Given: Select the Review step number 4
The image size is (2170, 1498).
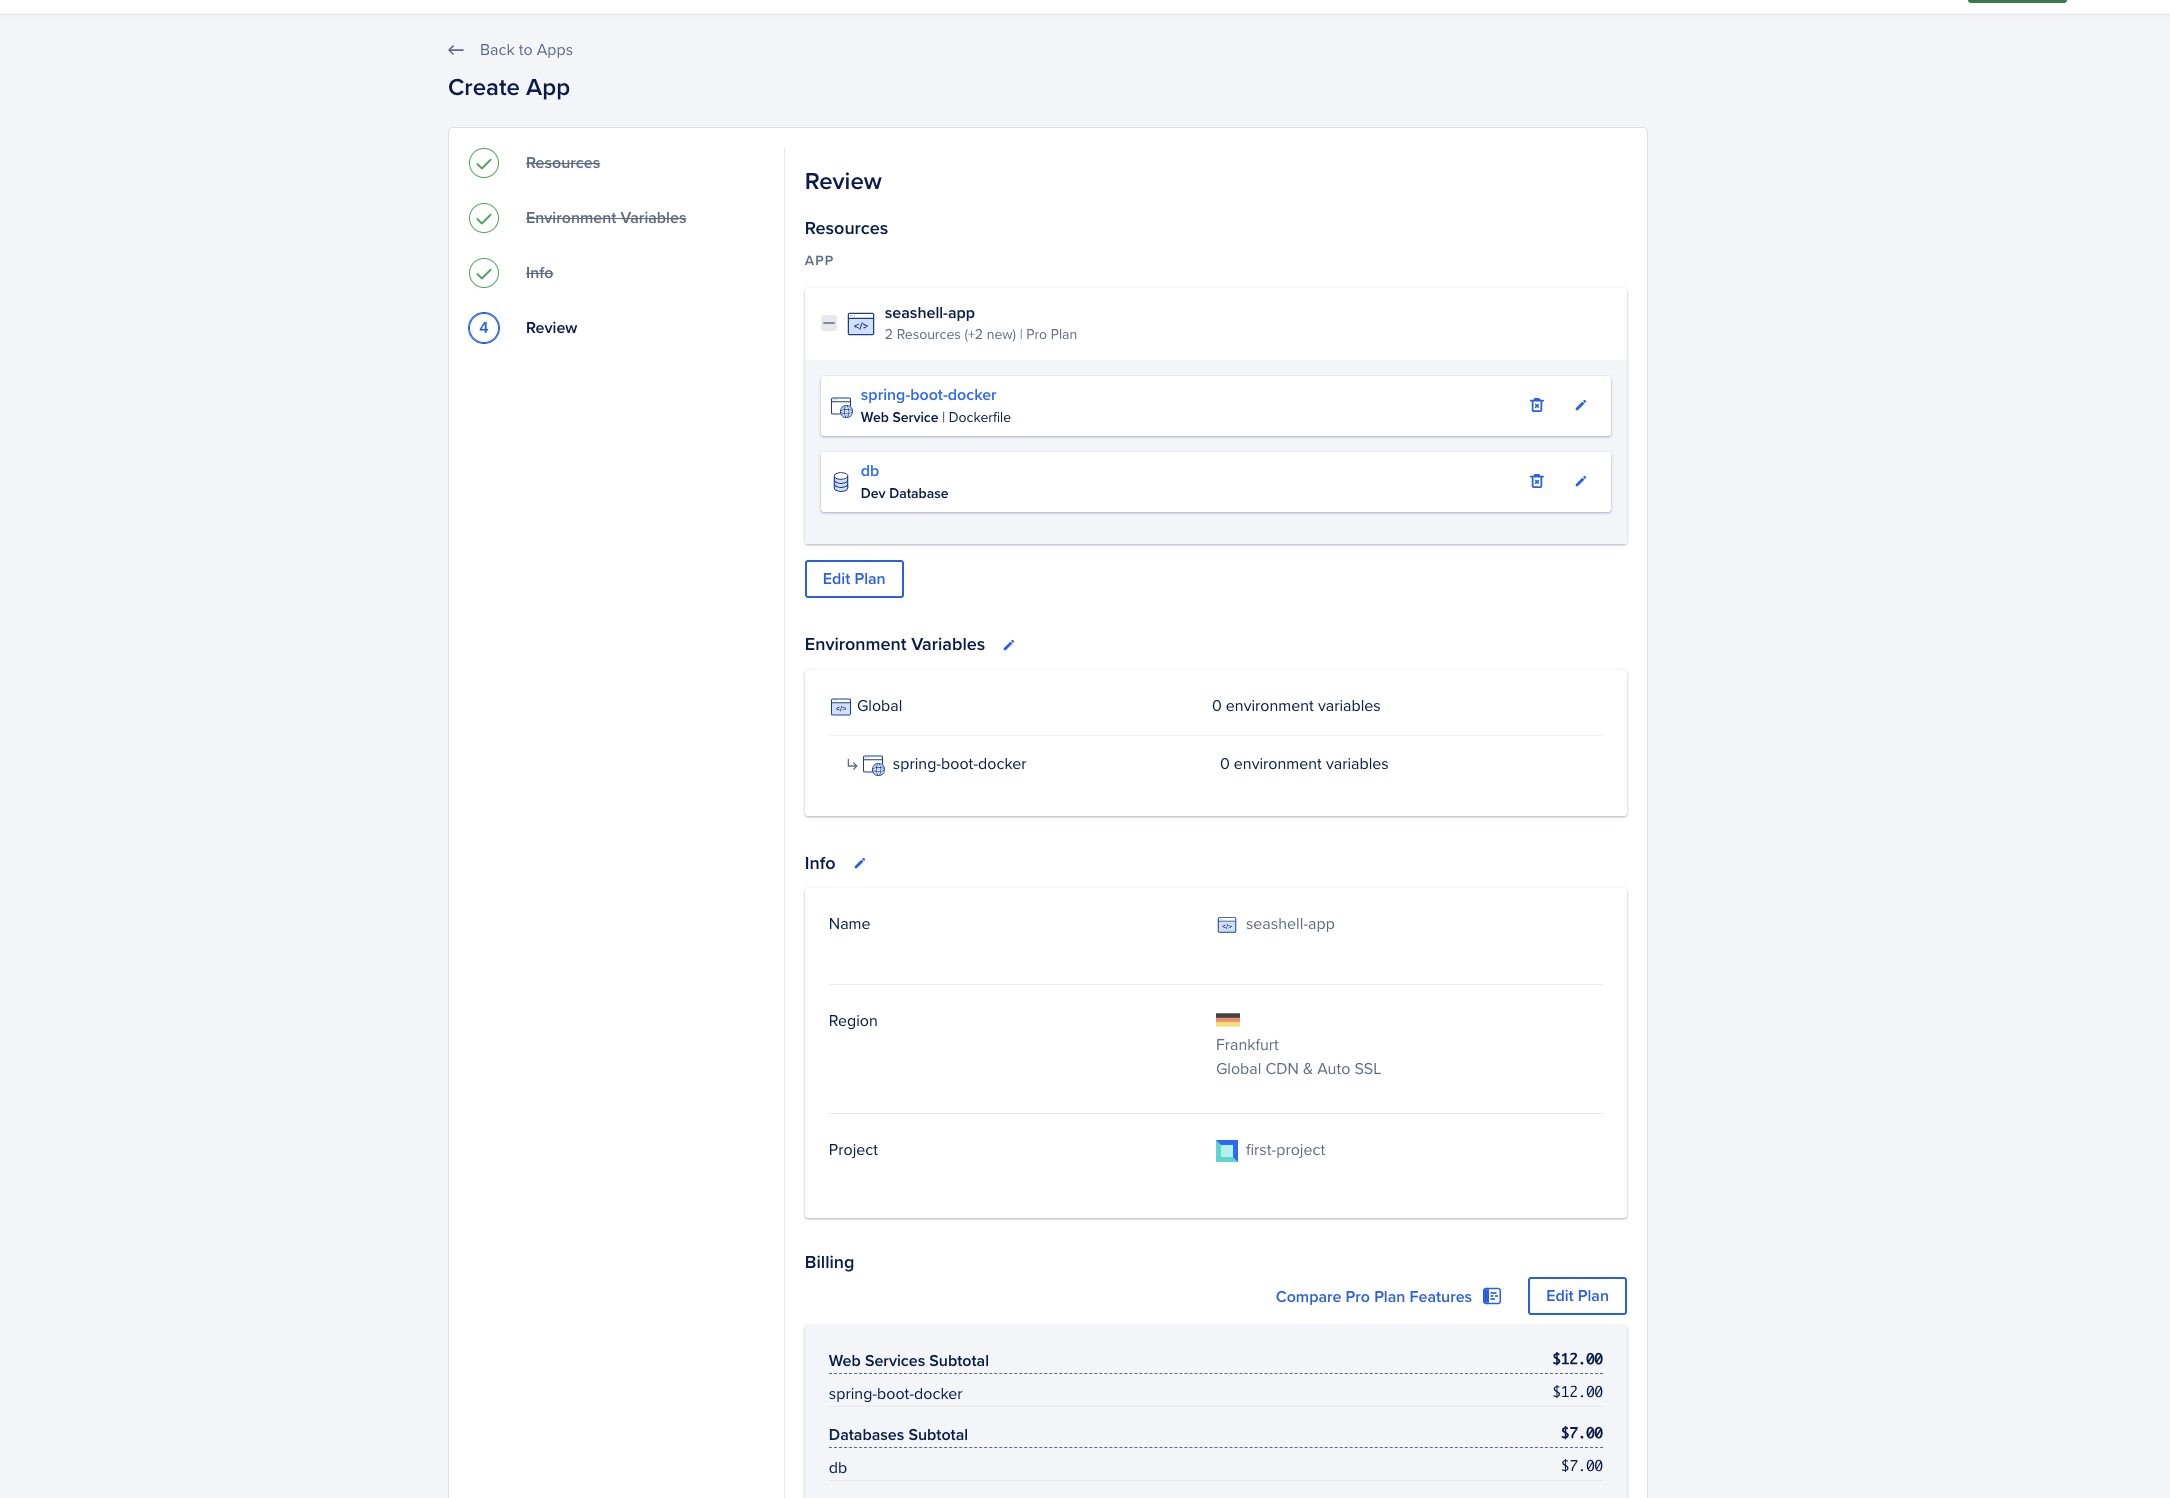Looking at the screenshot, I should 484,328.
